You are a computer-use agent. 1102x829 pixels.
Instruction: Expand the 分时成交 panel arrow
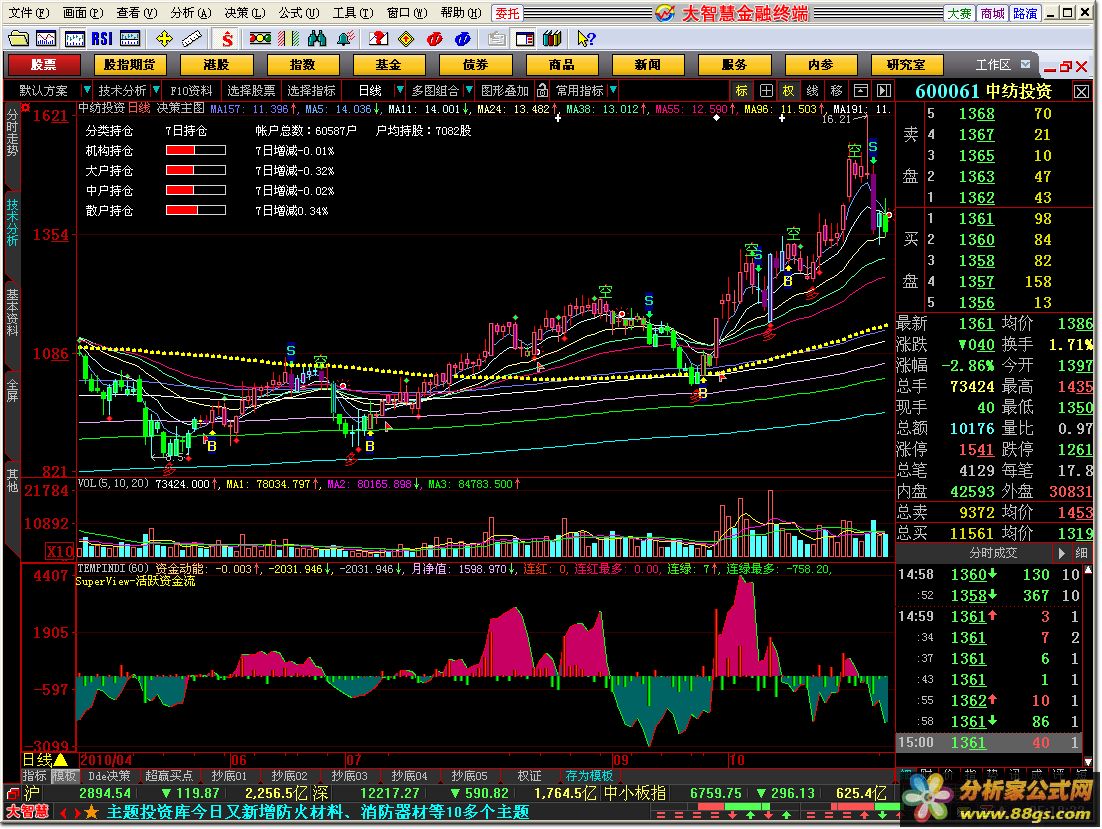(x=1061, y=554)
